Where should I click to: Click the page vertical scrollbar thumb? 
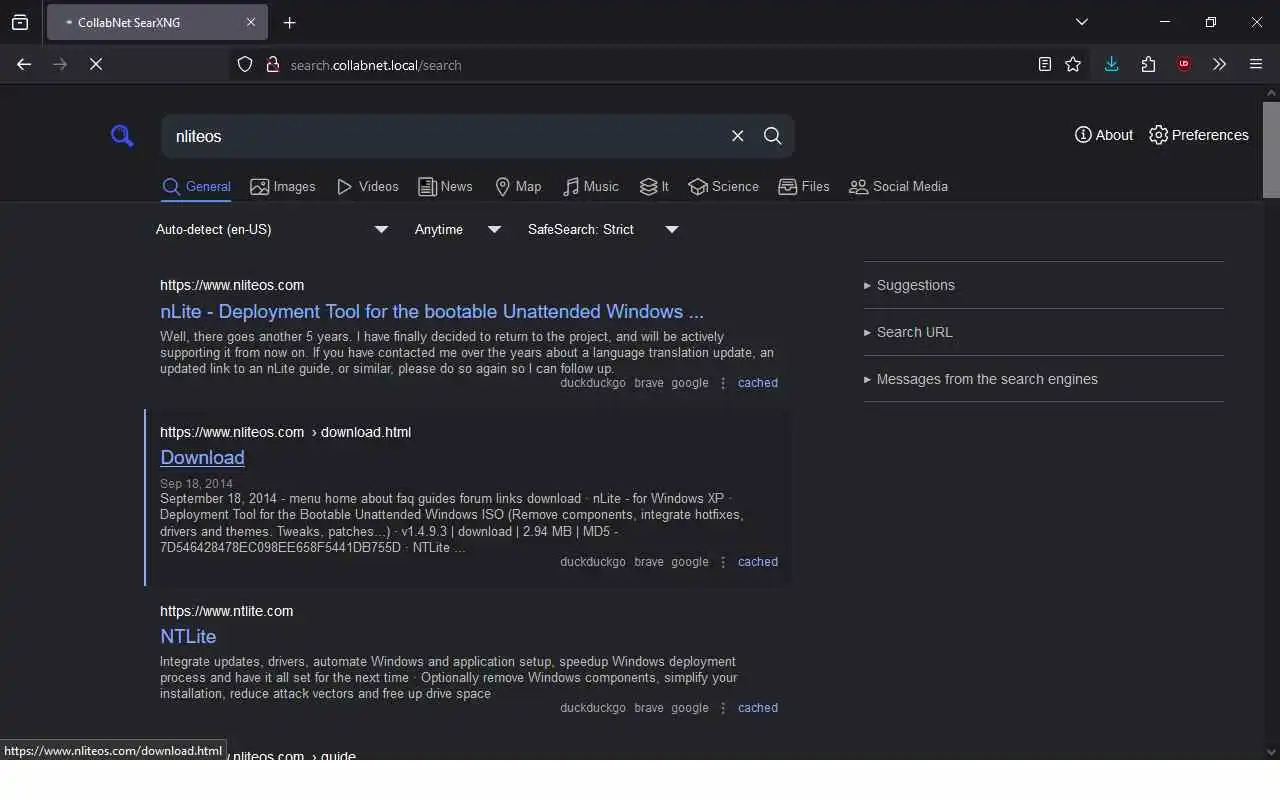click(x=1271, y=149)
